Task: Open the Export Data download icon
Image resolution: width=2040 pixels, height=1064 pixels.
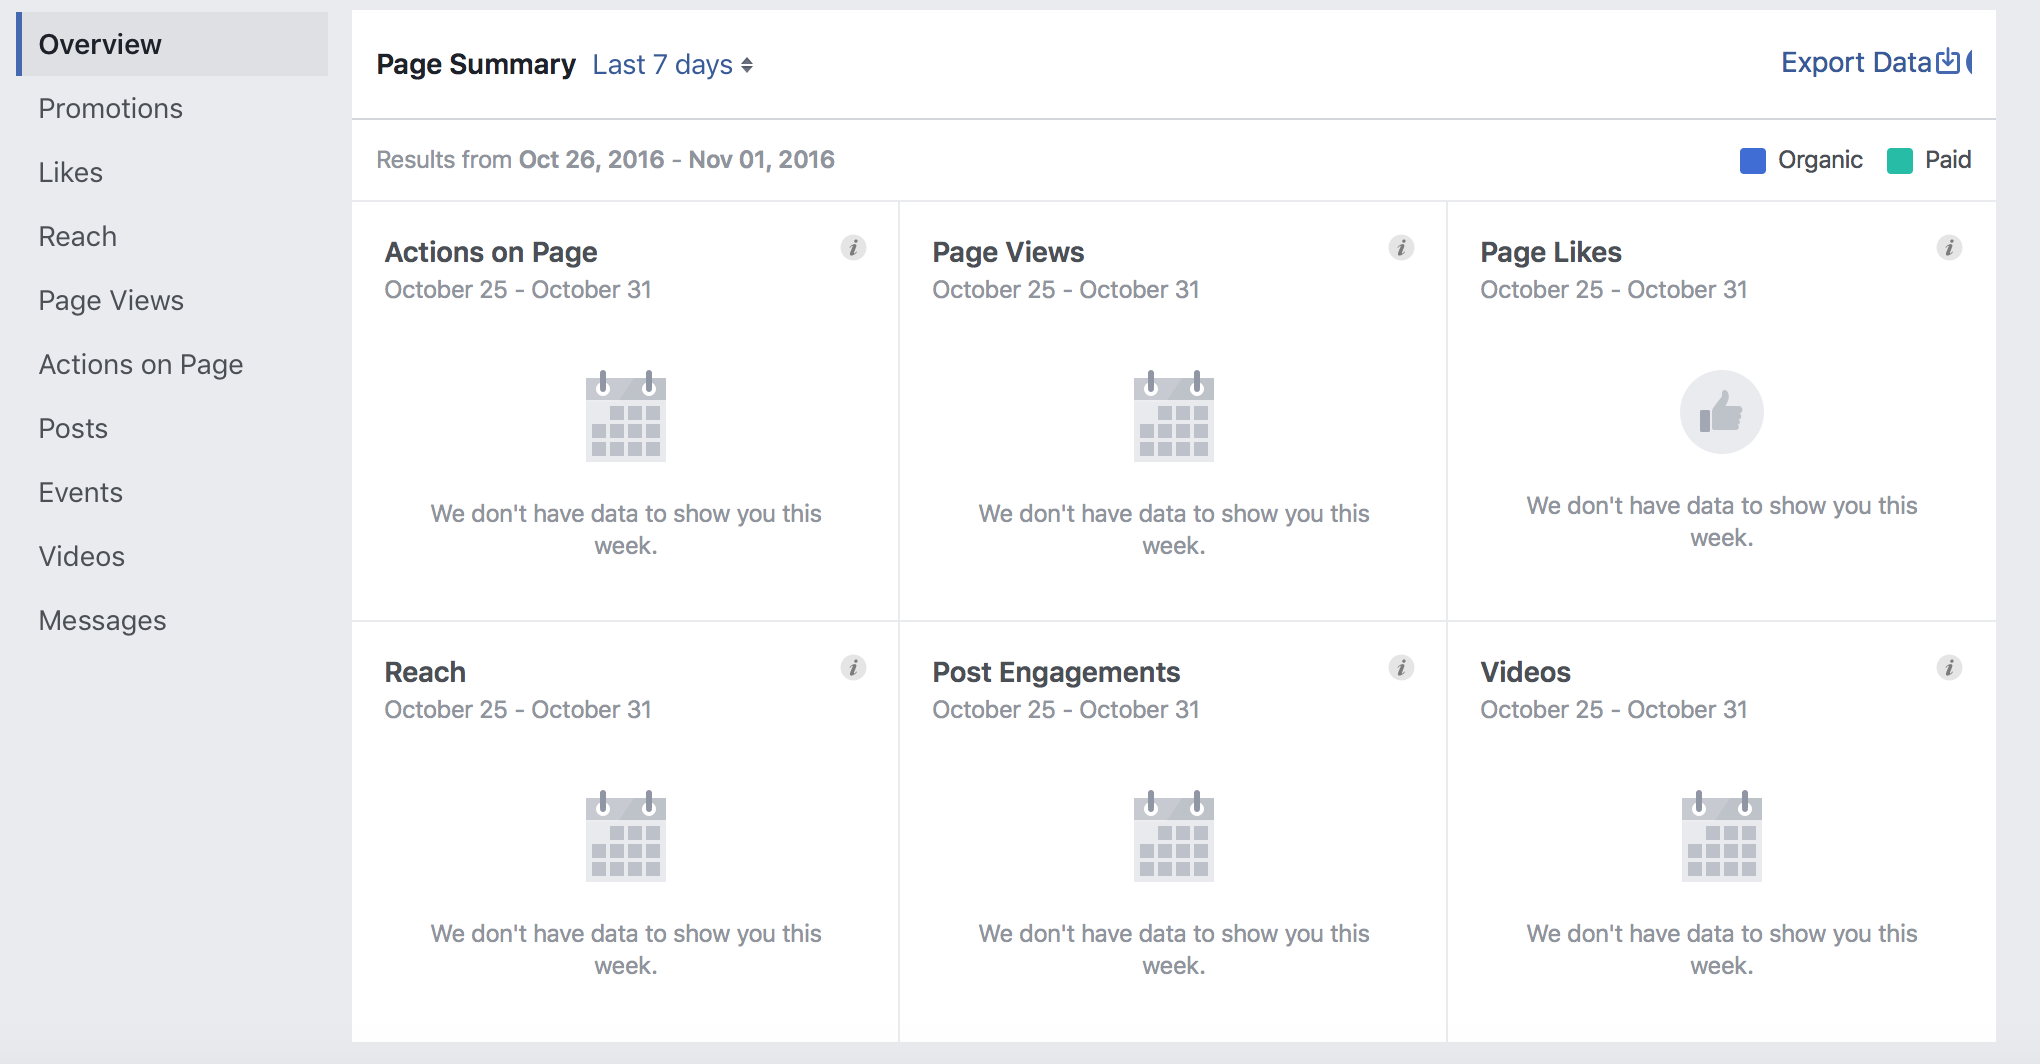Action: tap(1948, 61)
